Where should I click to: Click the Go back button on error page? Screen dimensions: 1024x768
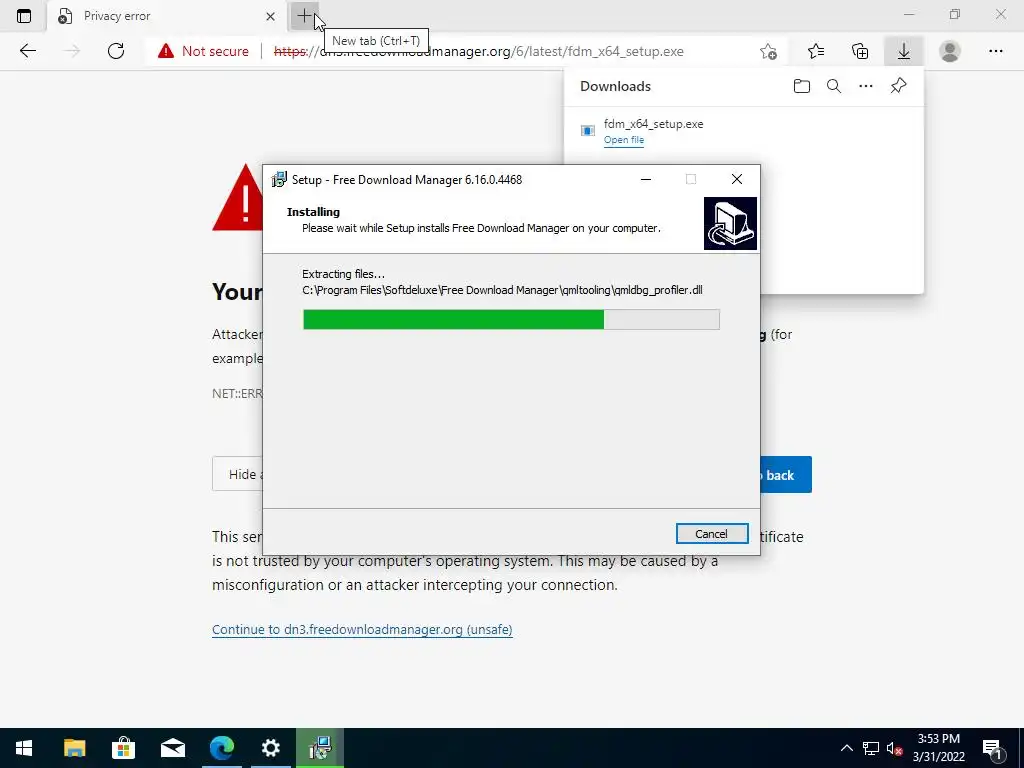786,475
